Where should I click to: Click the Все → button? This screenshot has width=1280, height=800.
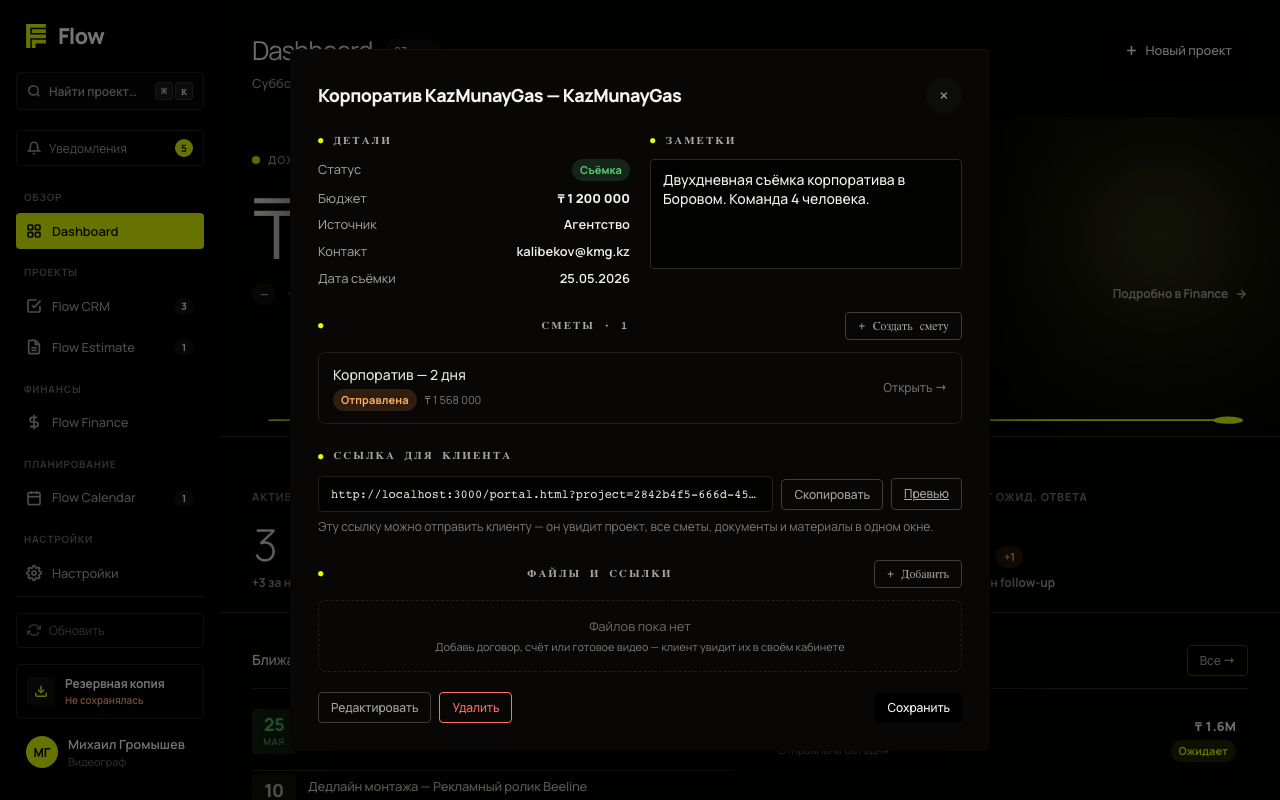coord(1217,660)
